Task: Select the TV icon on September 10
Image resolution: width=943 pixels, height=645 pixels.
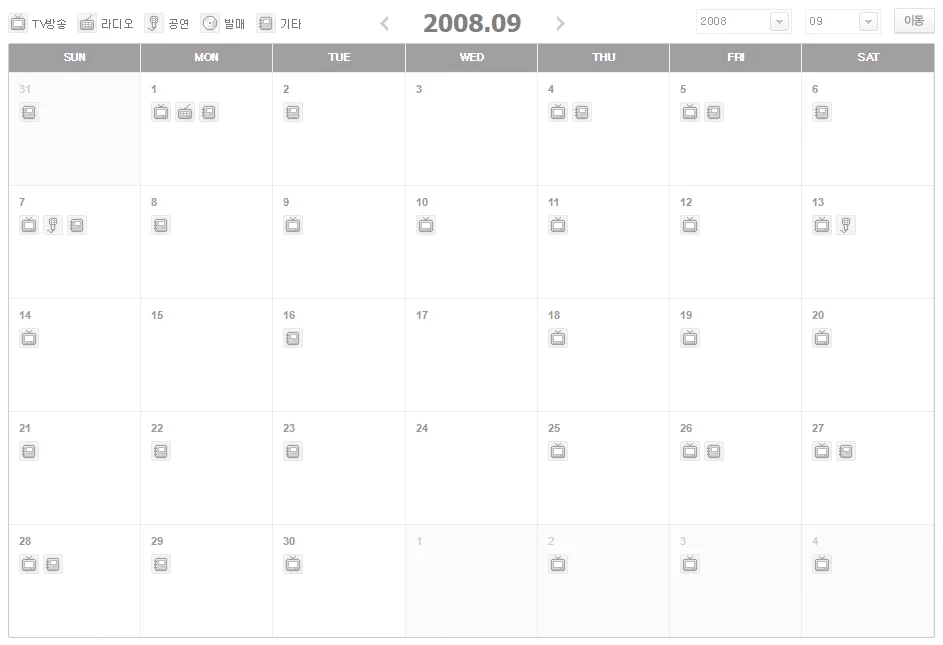Action: 426,225
